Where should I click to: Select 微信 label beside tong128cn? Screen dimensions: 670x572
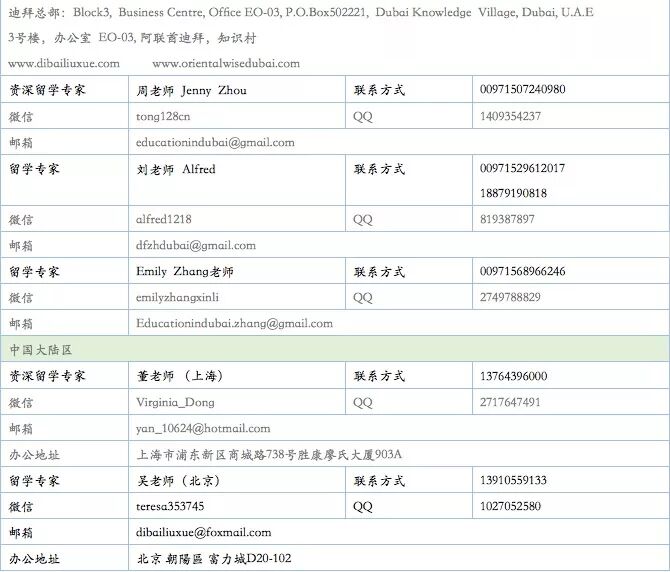tap(21, 117)
